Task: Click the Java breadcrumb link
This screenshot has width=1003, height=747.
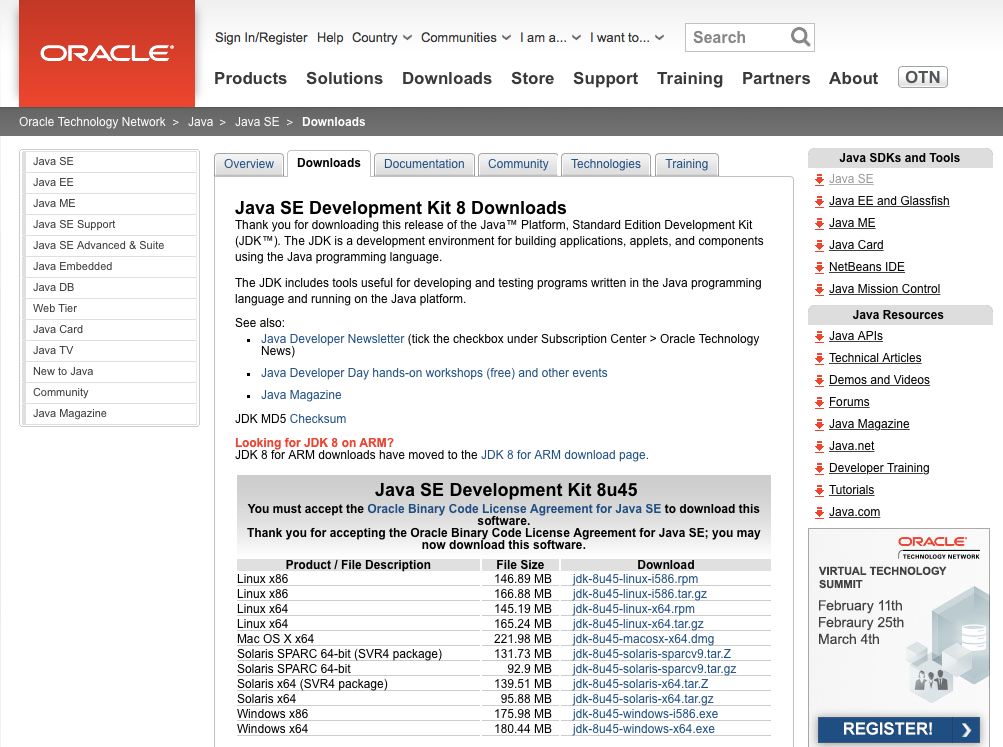Action: coord(200,122)
